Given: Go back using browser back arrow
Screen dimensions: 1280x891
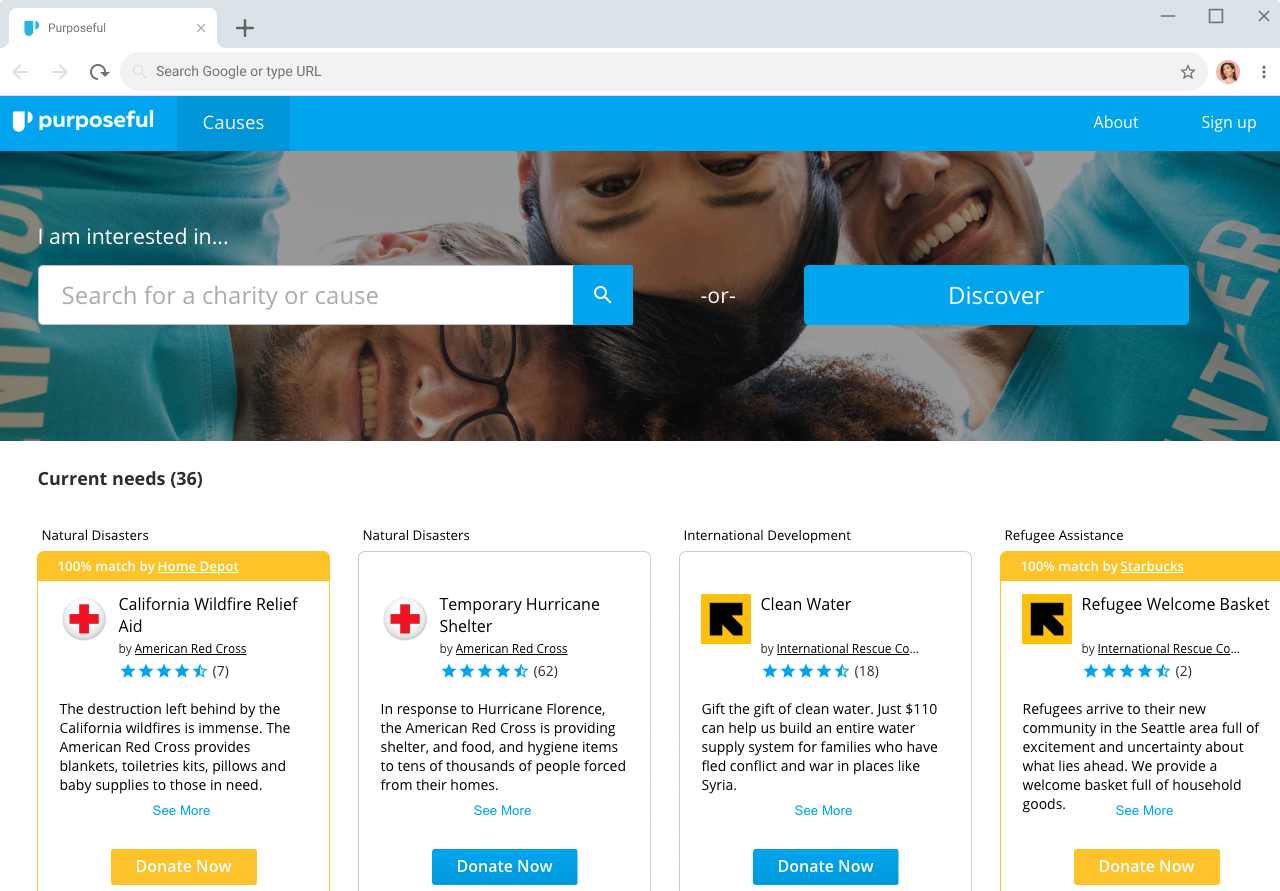Looking at the screenshot, I should [x=20, y=72].
